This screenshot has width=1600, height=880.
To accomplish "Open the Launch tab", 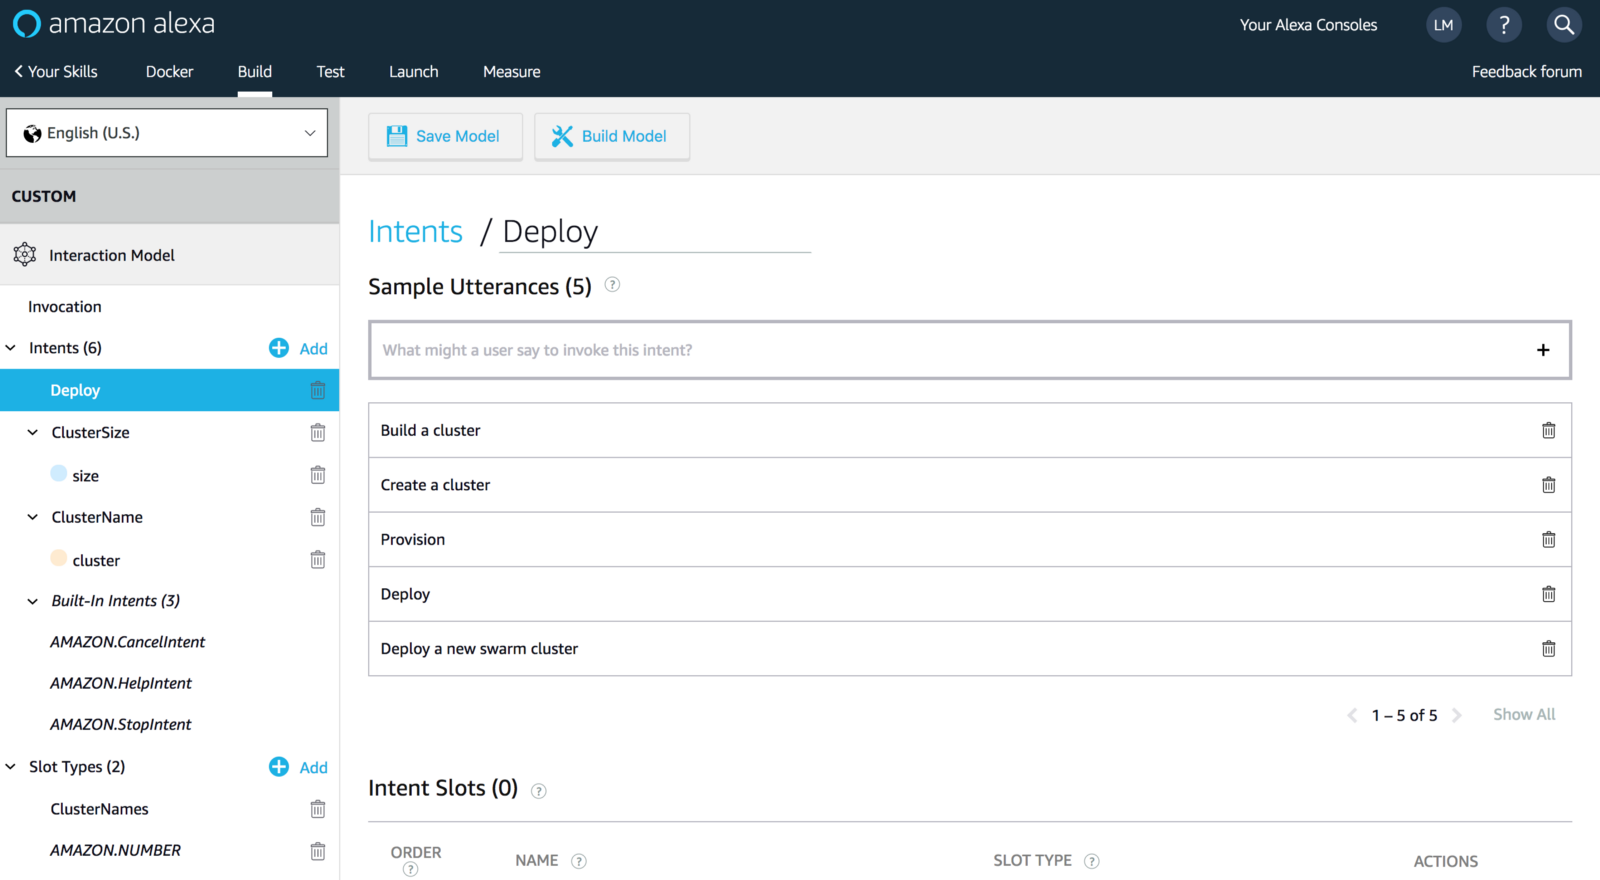I will (413, 72).
